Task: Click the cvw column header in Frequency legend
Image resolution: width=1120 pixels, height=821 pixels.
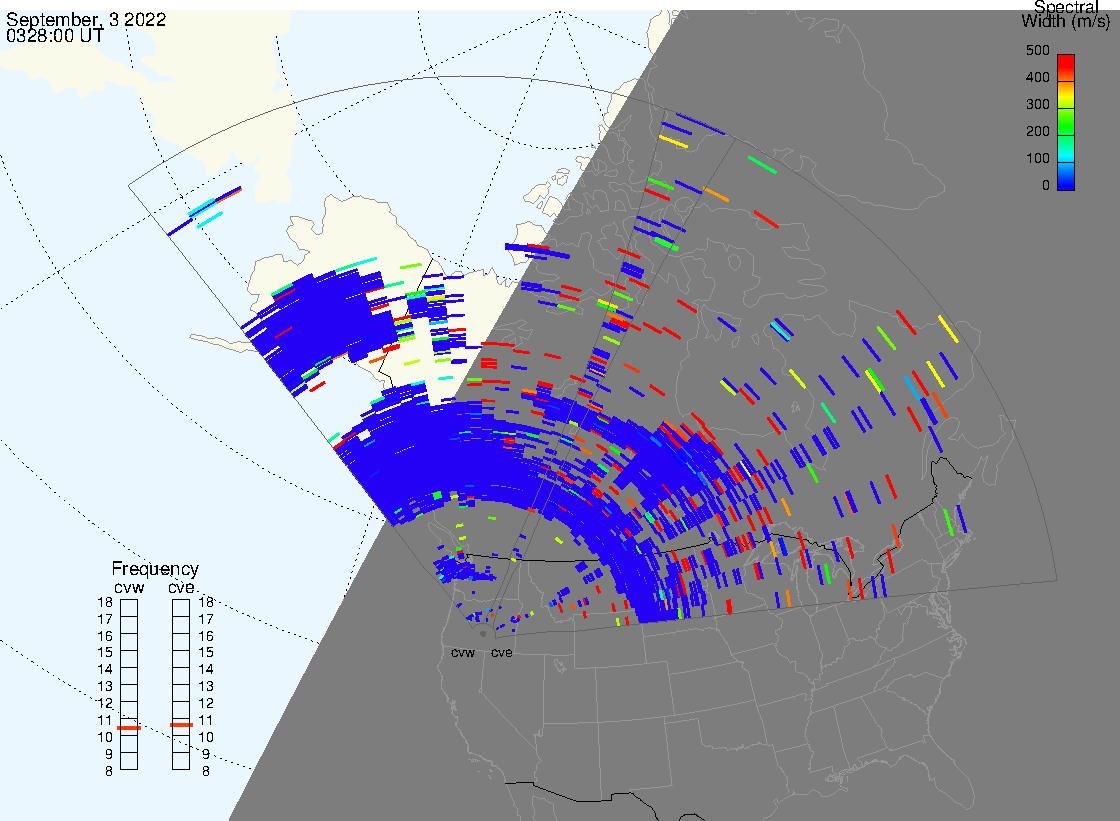Action: point(129,588)
